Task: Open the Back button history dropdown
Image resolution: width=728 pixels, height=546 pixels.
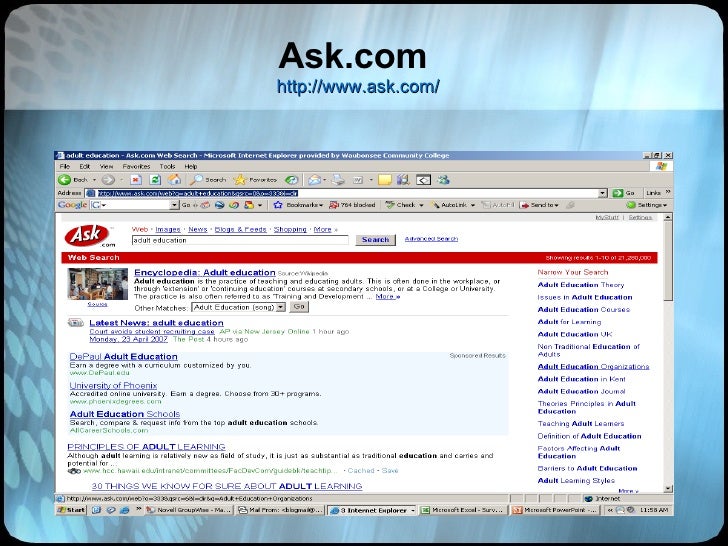Action: [x=94, y=180]
